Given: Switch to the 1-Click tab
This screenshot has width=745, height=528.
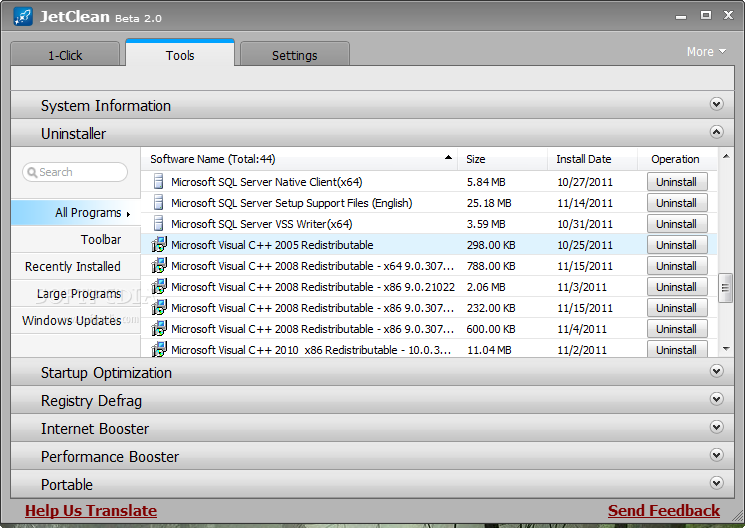Looking at the screenshot, I should point(65,55).
